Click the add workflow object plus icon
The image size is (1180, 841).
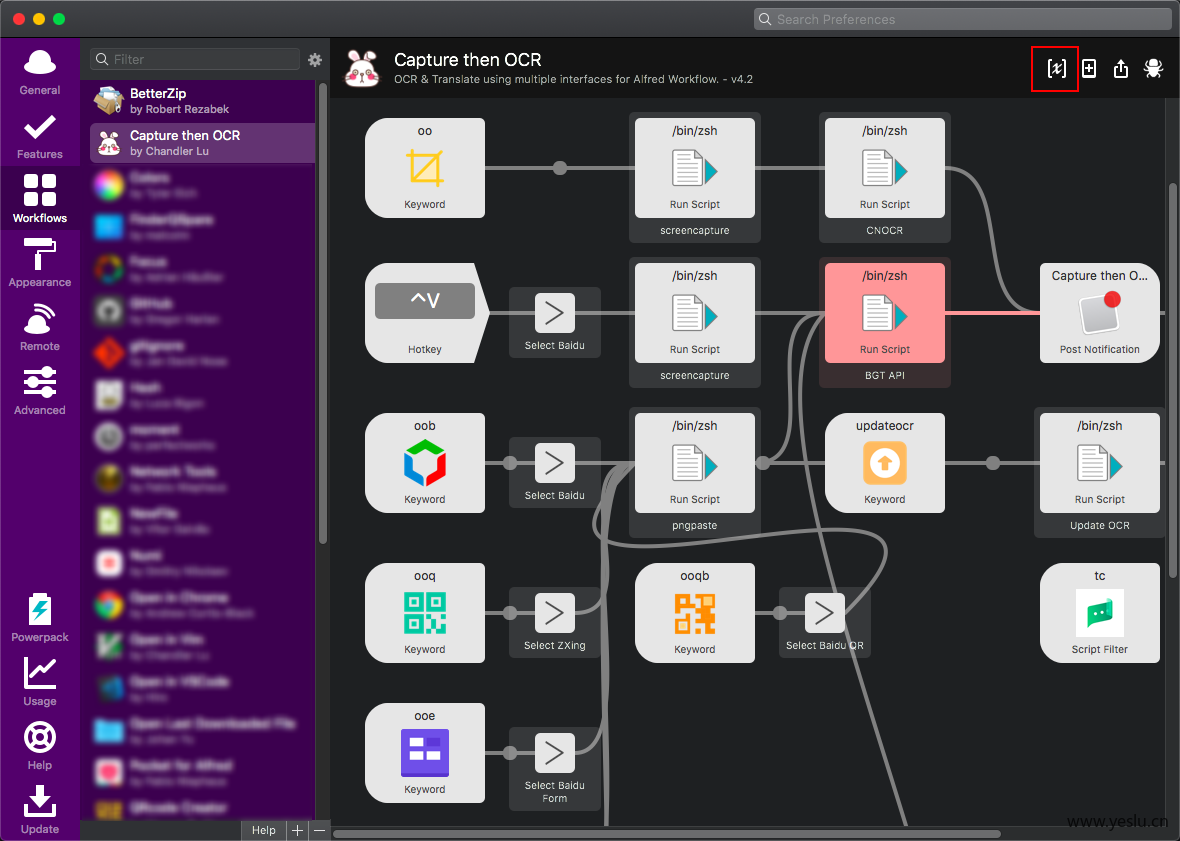tap(1089, 68)
